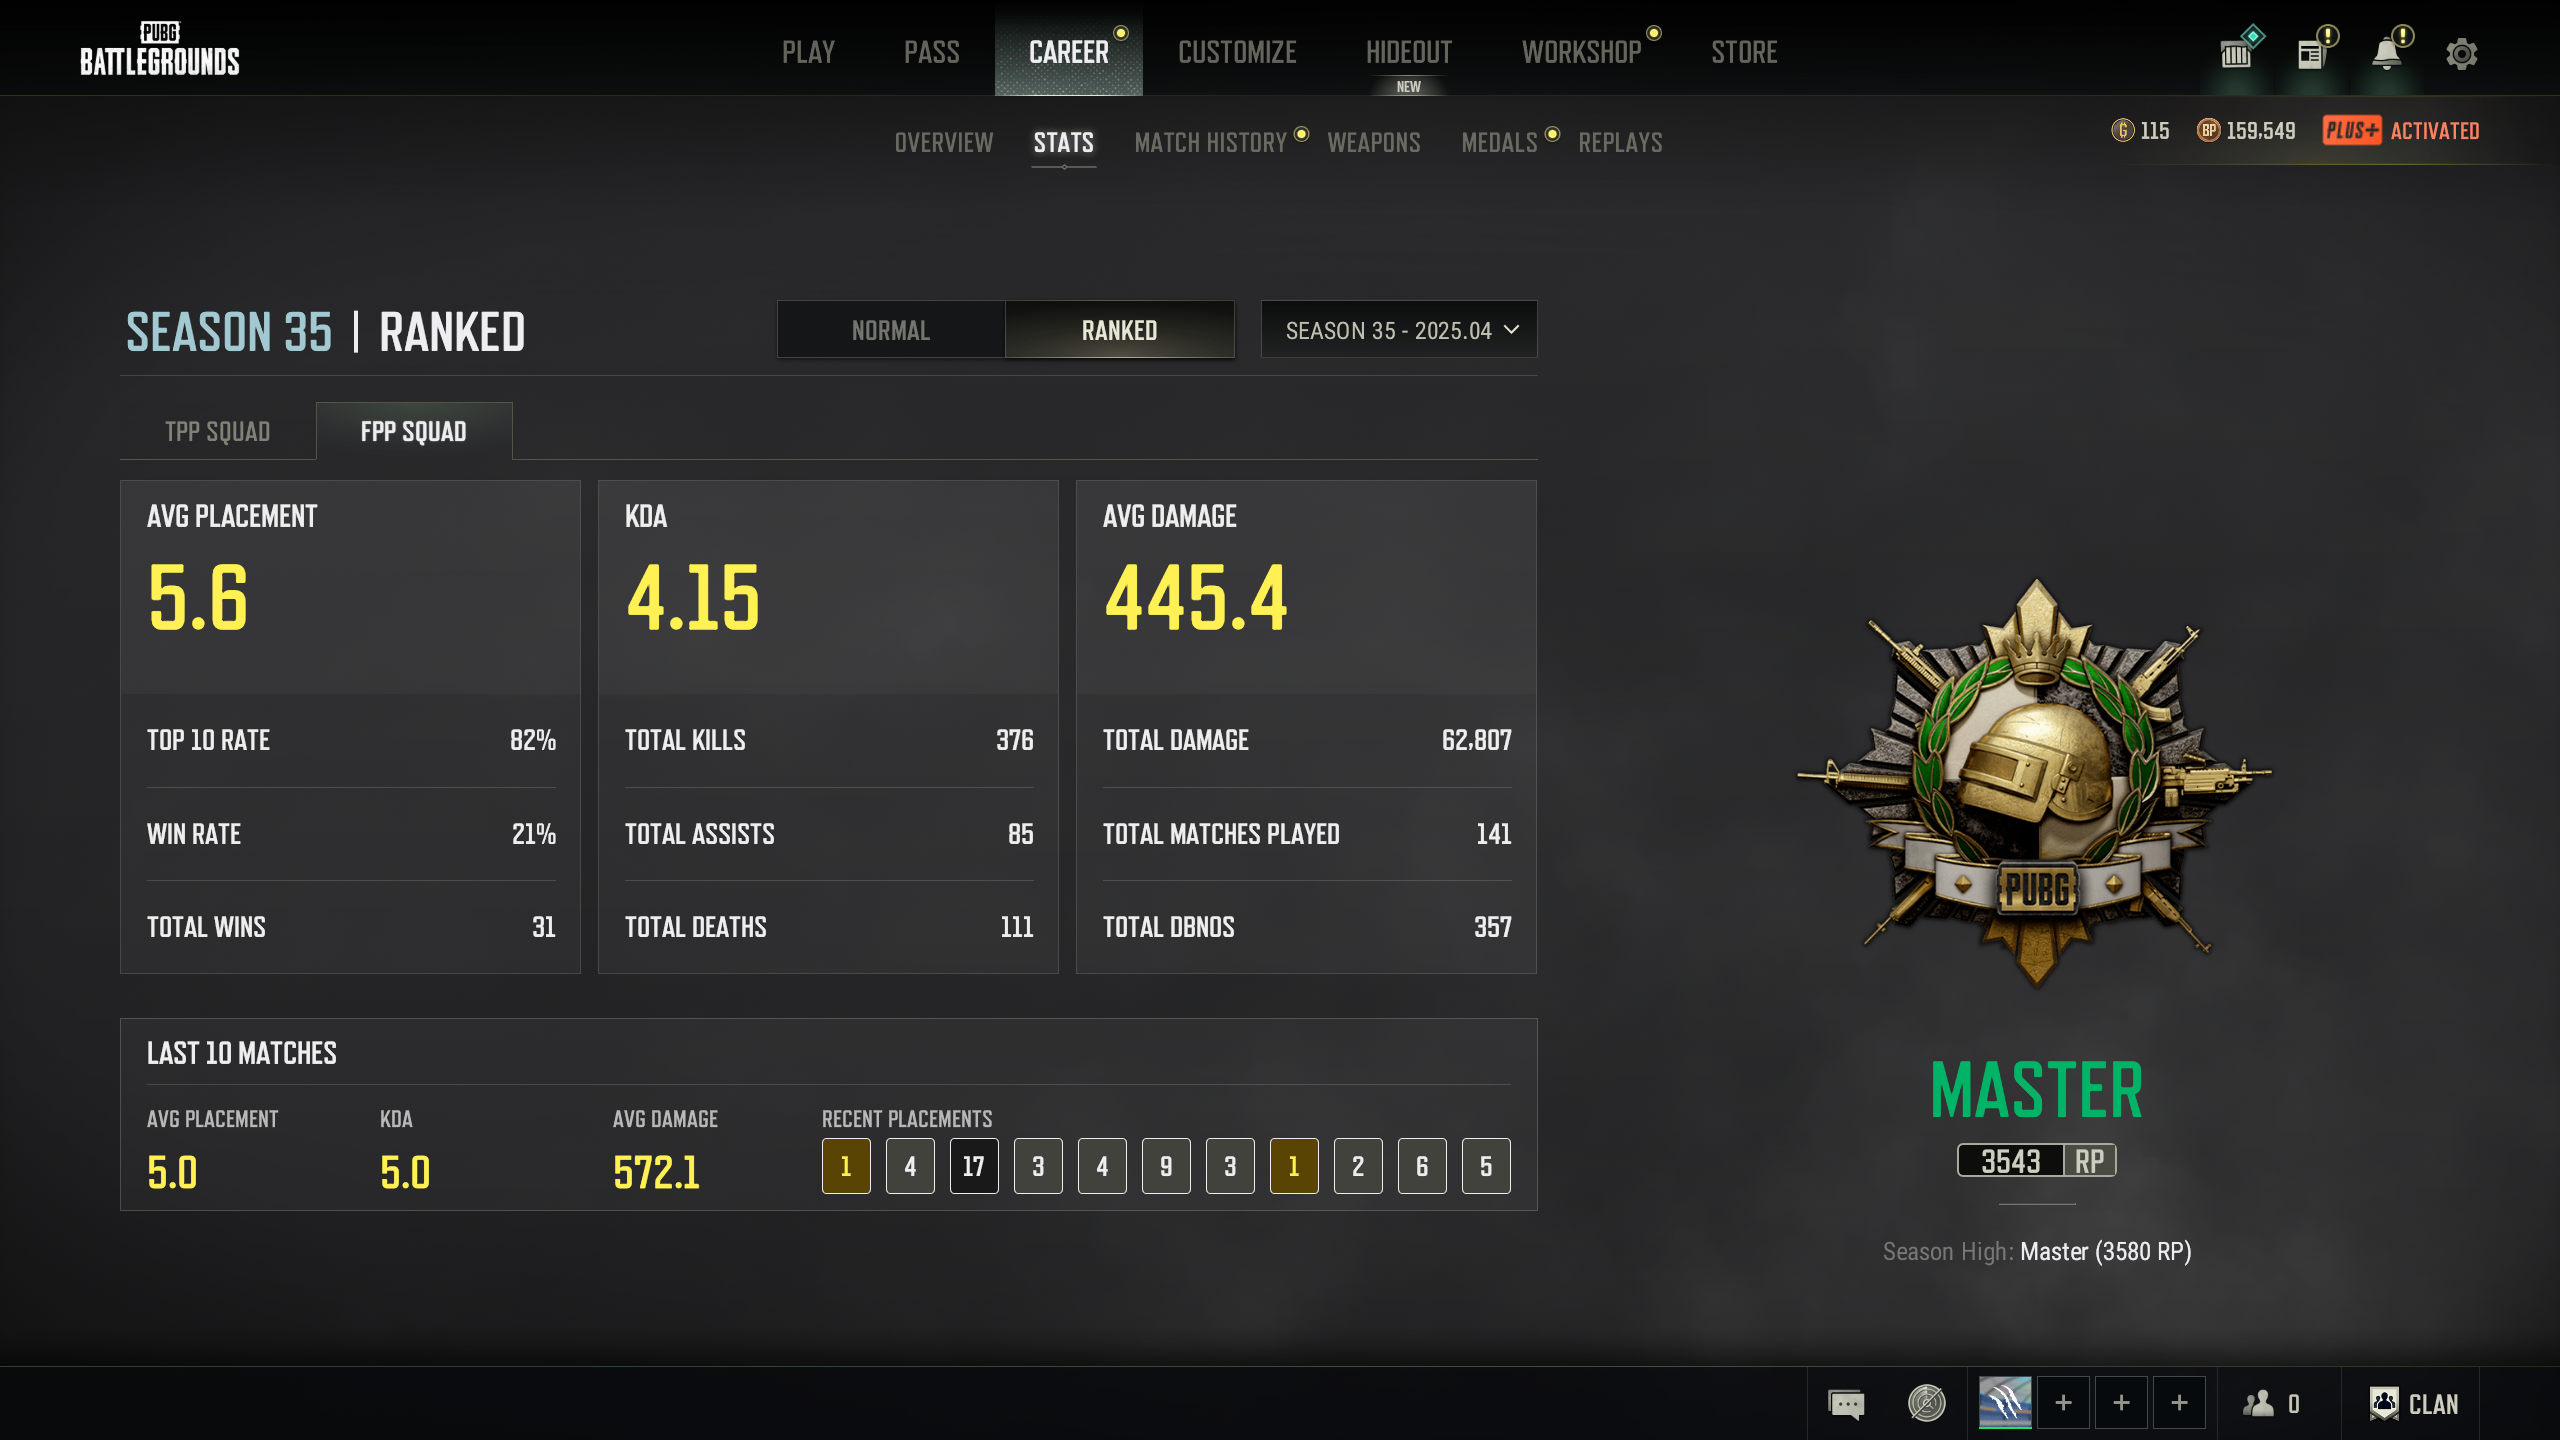2560x1440 pixels.
Task: Open the Hideout menu
Action: click(x=1409, y=52)
